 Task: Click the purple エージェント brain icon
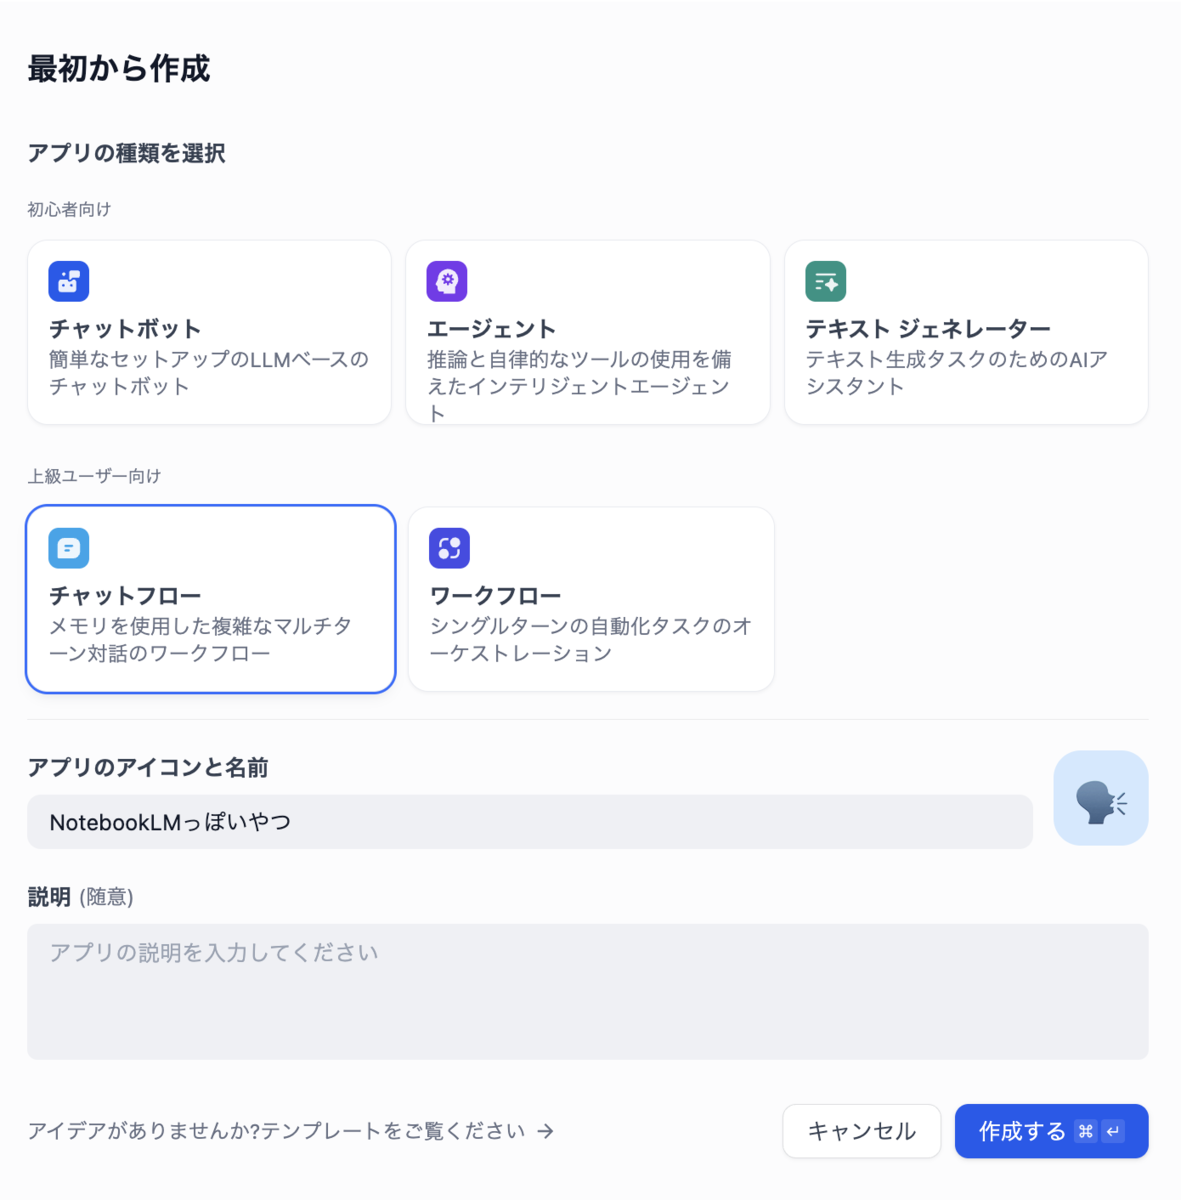point(447,281)
